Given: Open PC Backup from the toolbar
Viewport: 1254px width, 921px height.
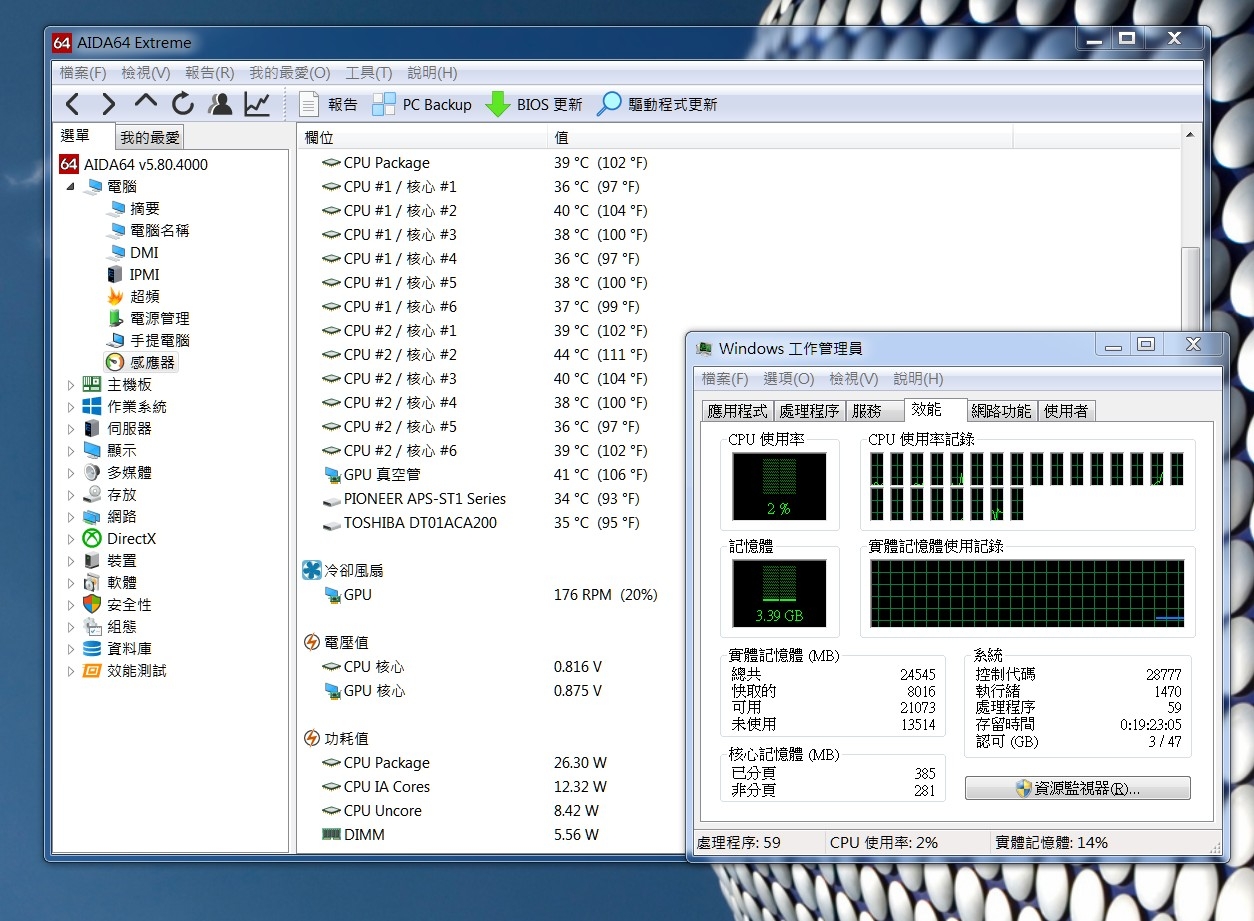Looking at the screenshot, I should point(422,104).
